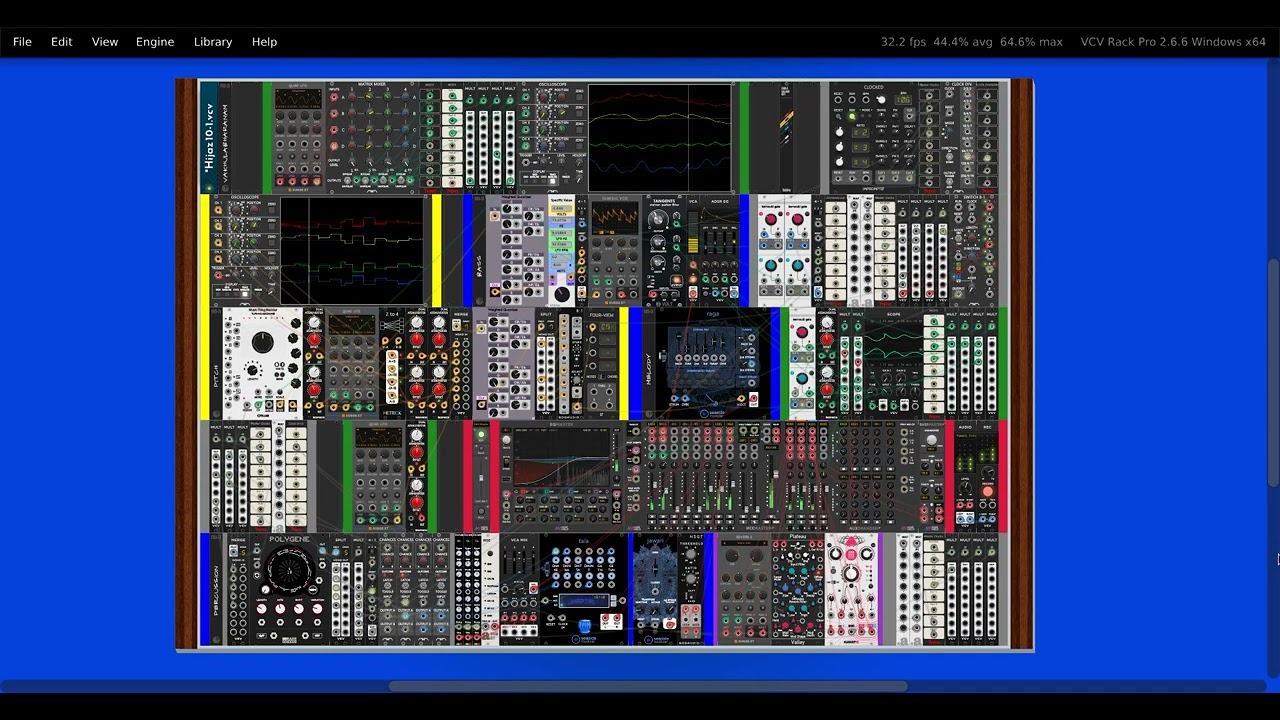
Task: Click the horizontal scrollbar thumb
Action: pyautogui.click(x=648, y=686)
